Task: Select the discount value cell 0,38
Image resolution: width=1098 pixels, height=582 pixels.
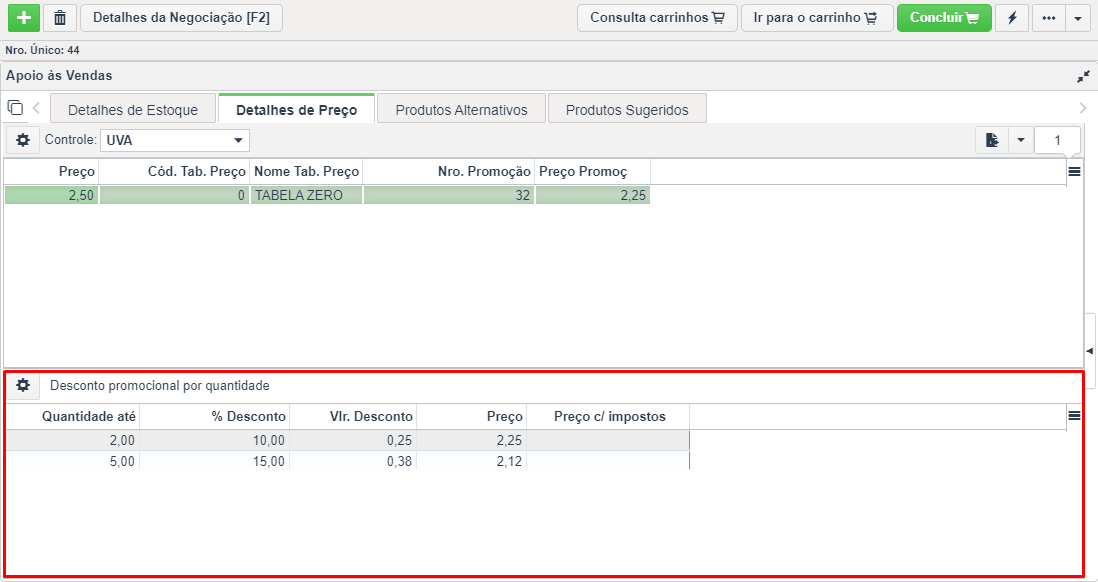Action: (353, 461)
